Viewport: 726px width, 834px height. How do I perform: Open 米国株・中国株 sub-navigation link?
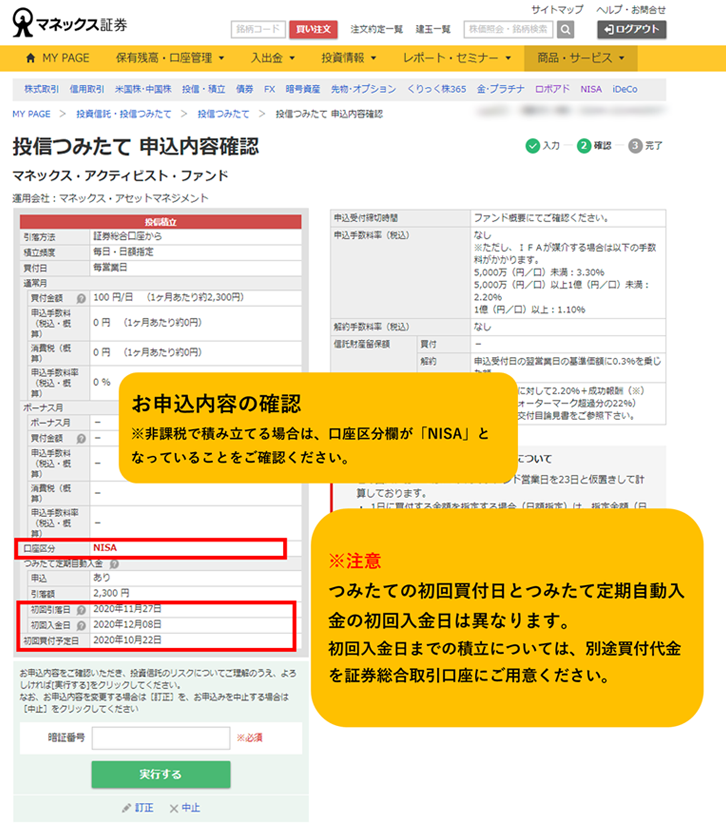(x=143, y=89)
